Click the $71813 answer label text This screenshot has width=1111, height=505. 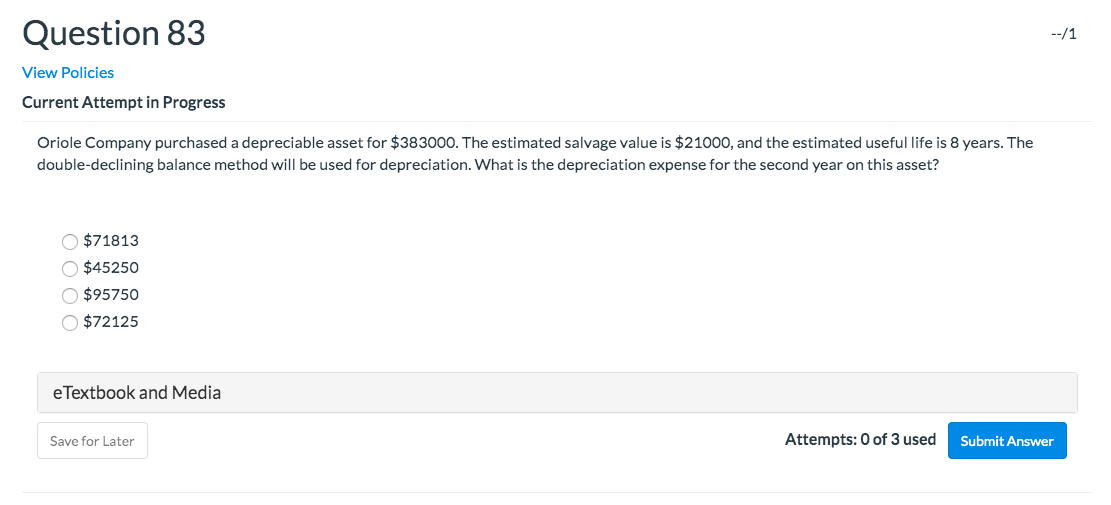(111, 240)
